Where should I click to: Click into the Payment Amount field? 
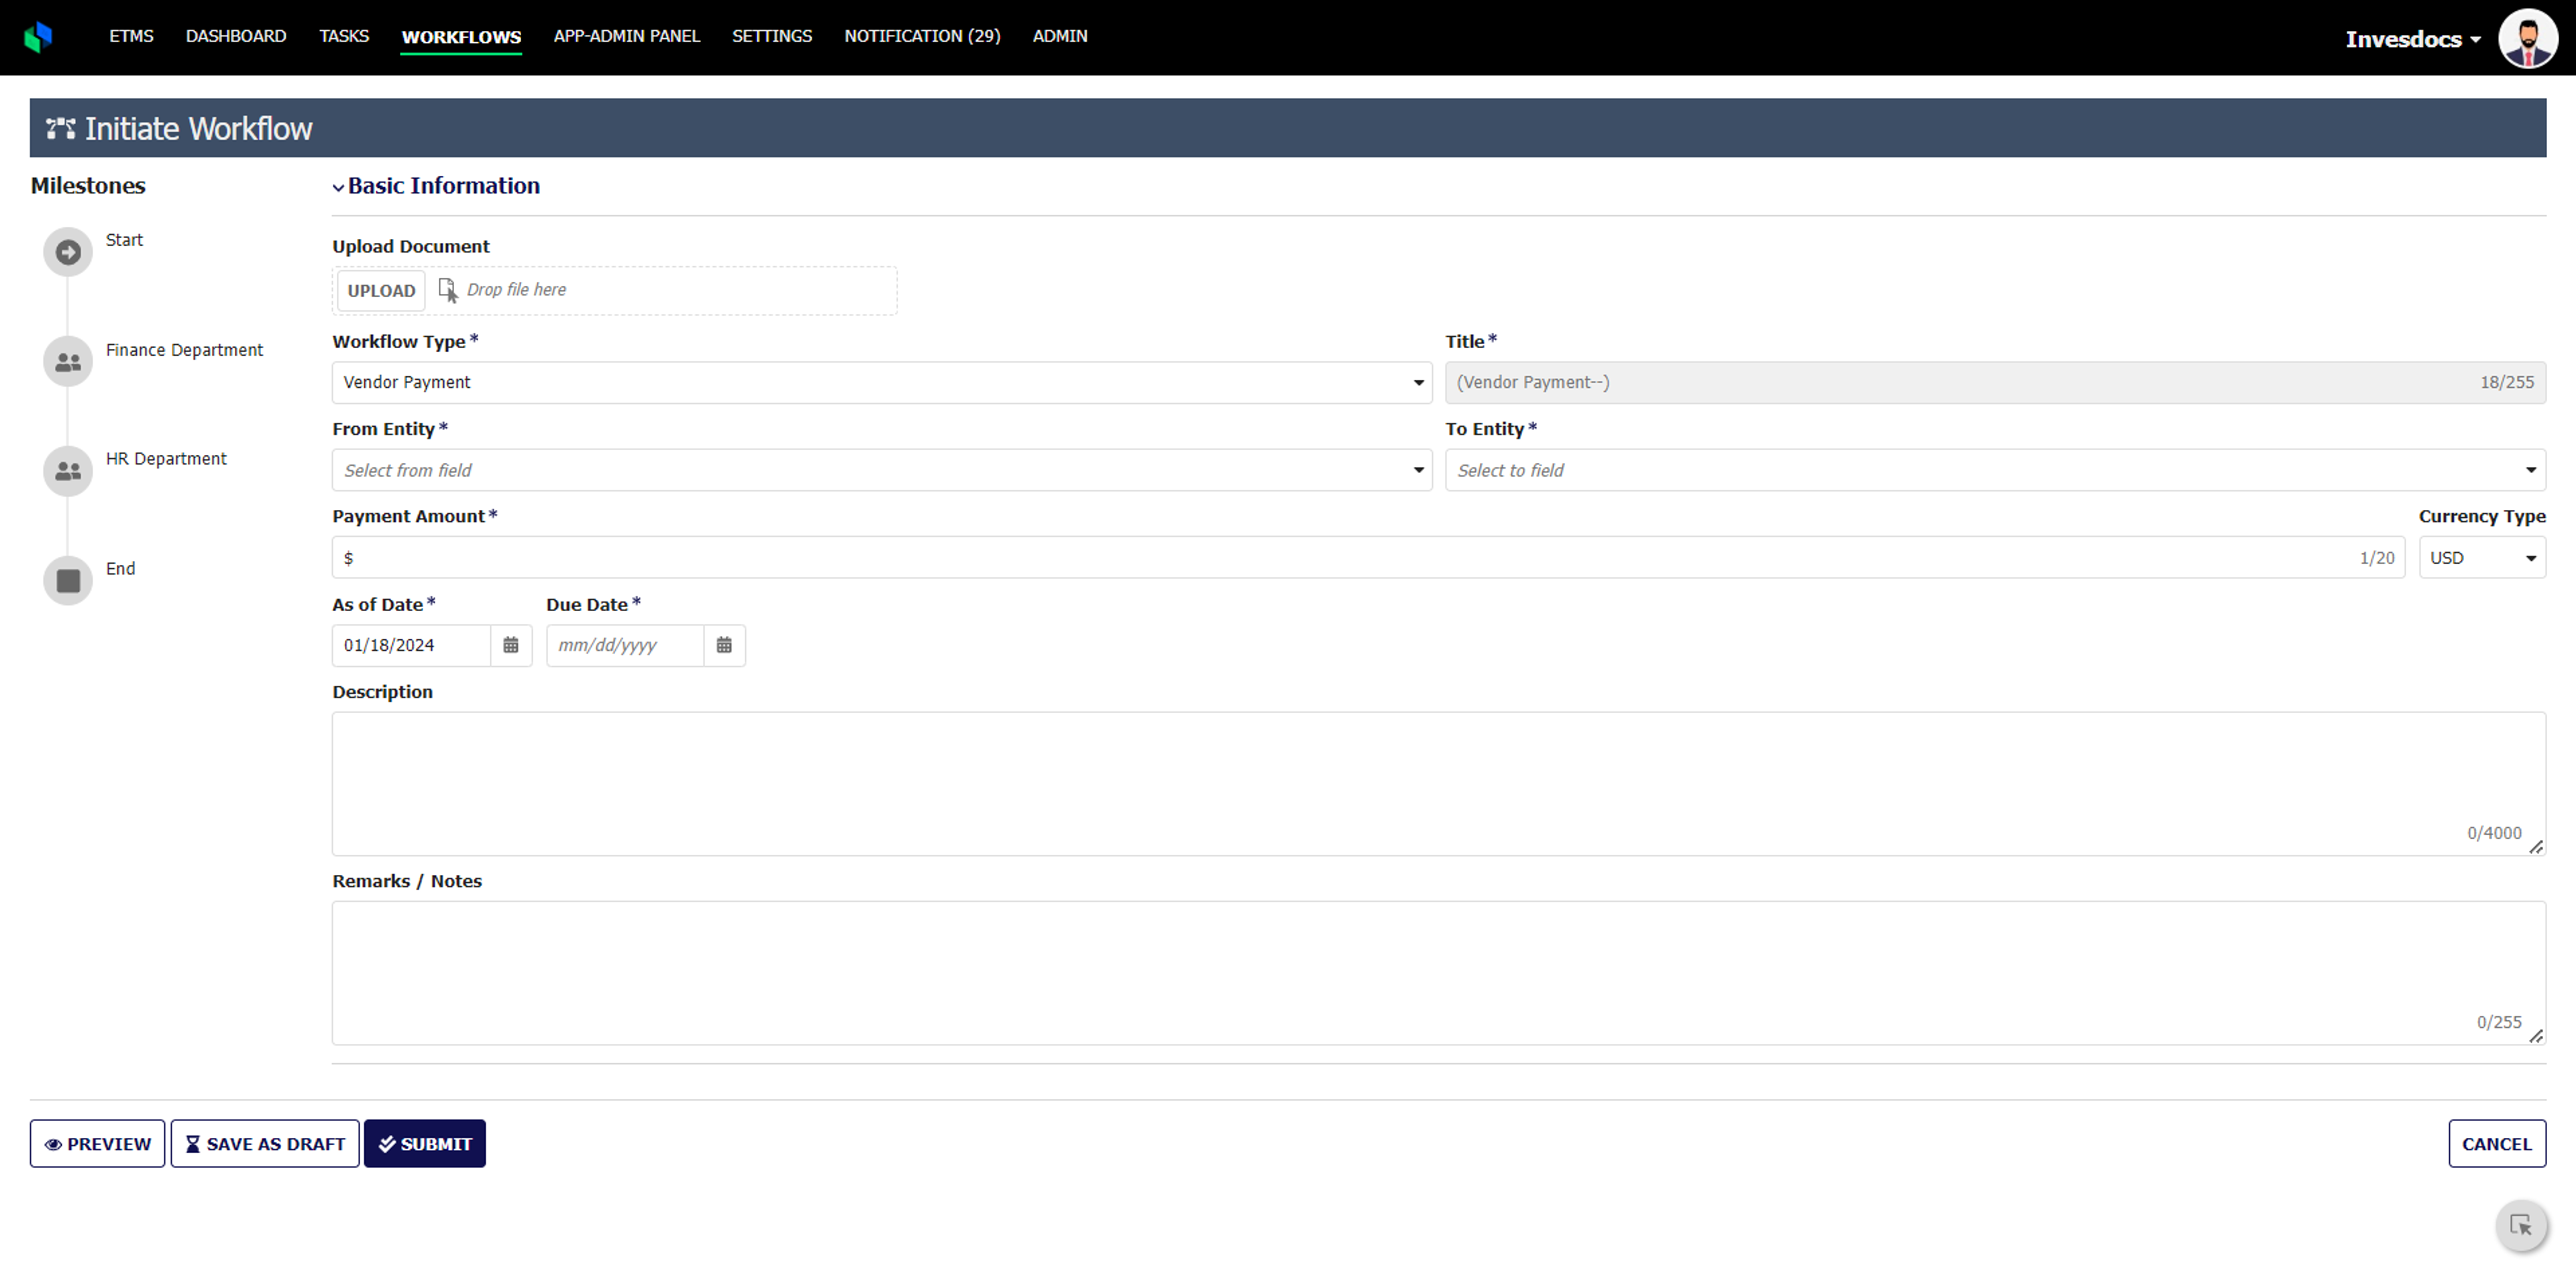coord(1368,558)
